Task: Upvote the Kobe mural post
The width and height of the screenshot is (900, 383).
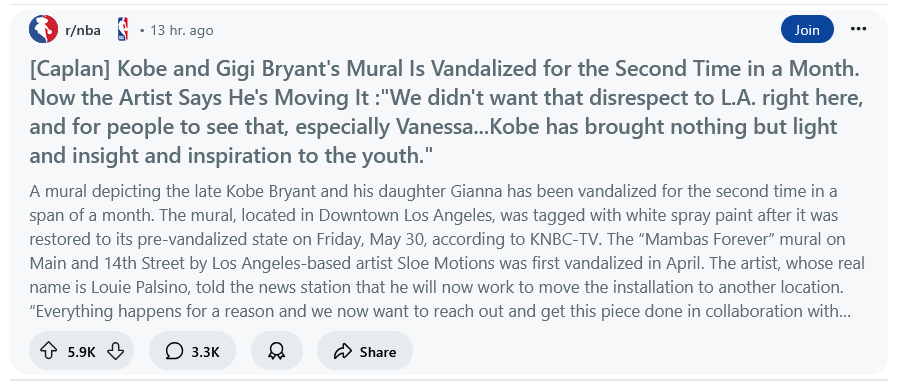Action: pyautogui.click(x=48, y=351)
